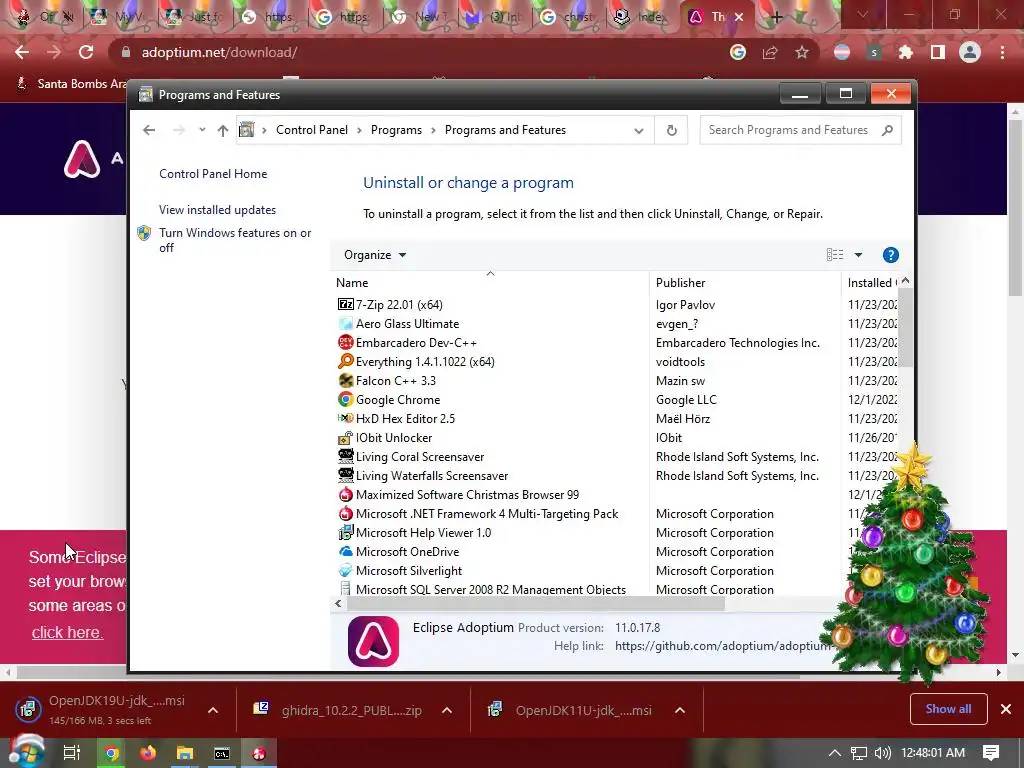Open the recent locations dropdown arrow
This screenshot has width=1024, height=768.
202,129
